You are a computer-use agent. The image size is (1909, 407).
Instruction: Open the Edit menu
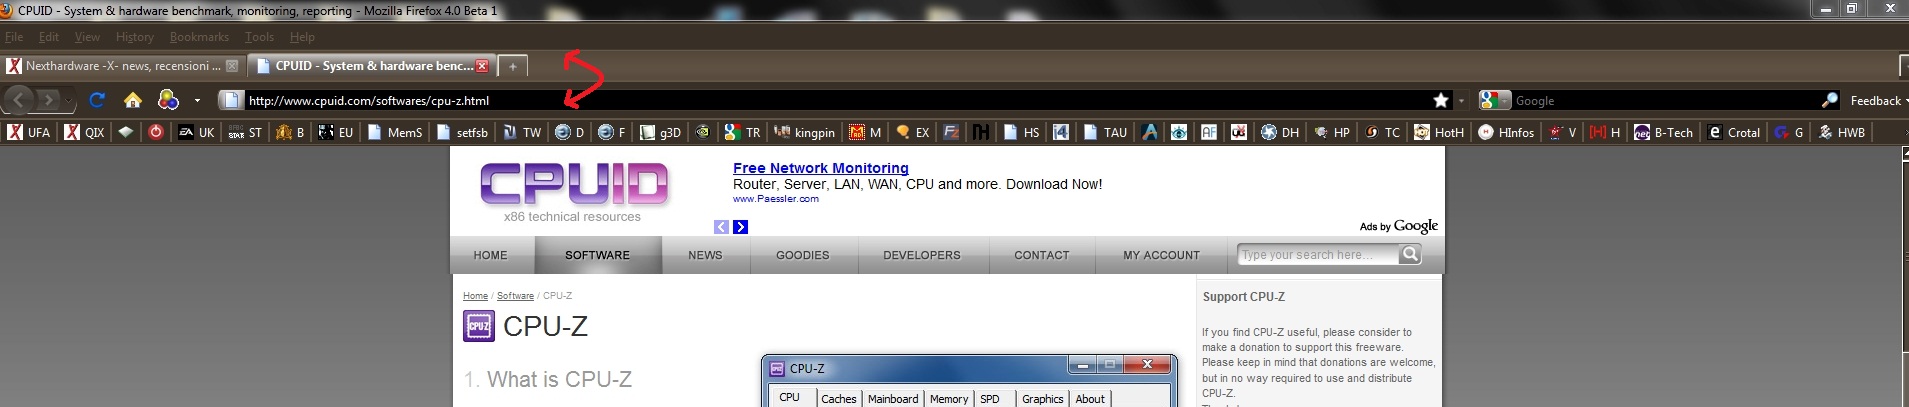(49, 37)
